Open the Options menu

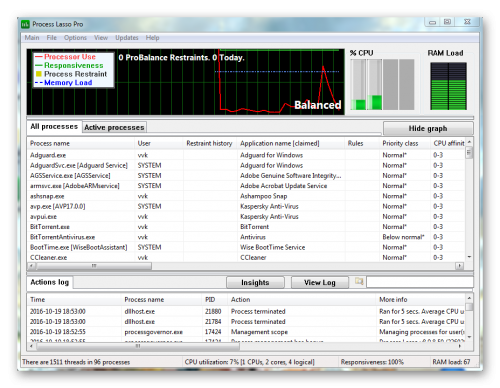point(75,38)
